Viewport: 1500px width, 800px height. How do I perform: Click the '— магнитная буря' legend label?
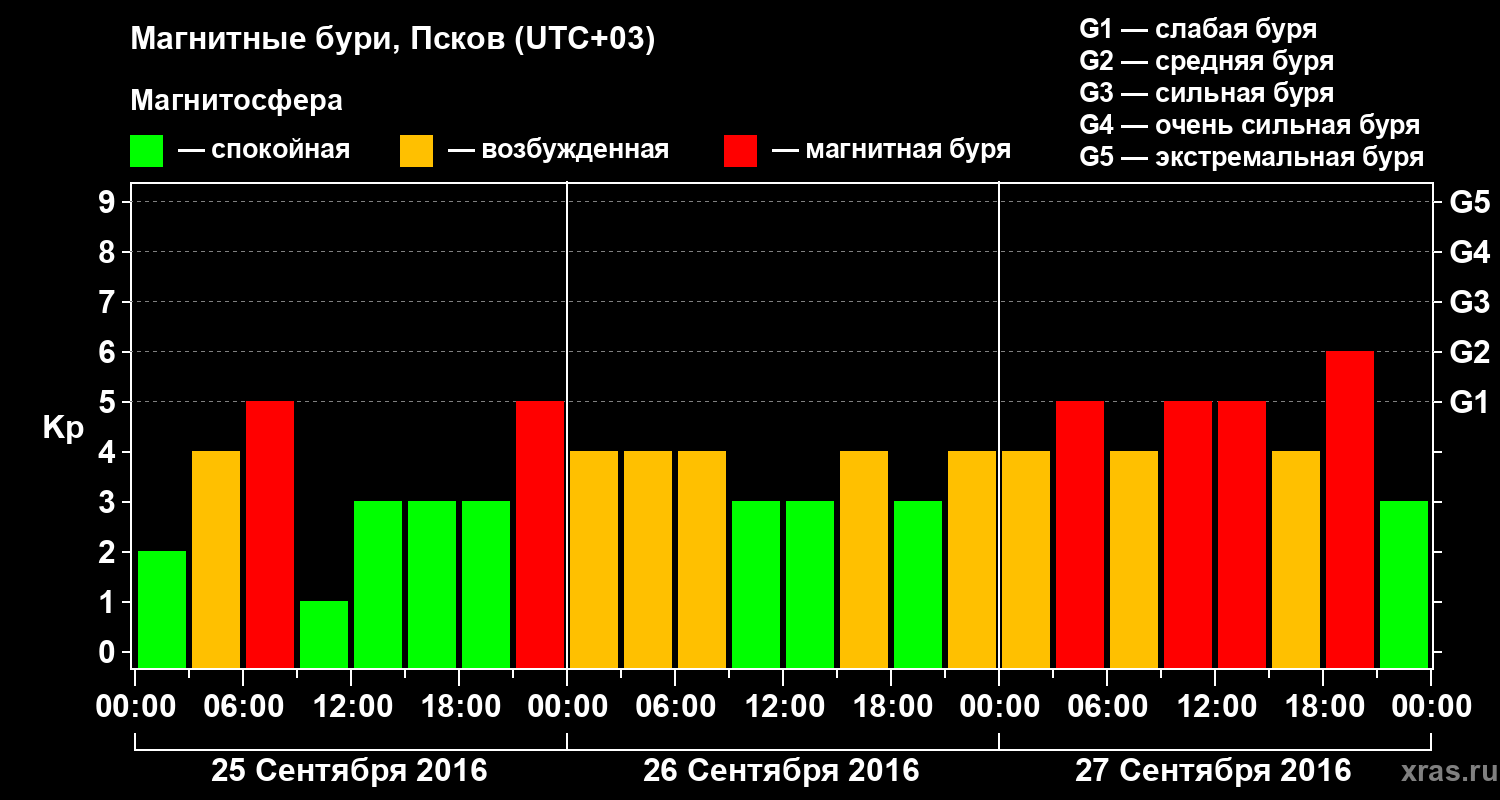click(x=892, y=151)
